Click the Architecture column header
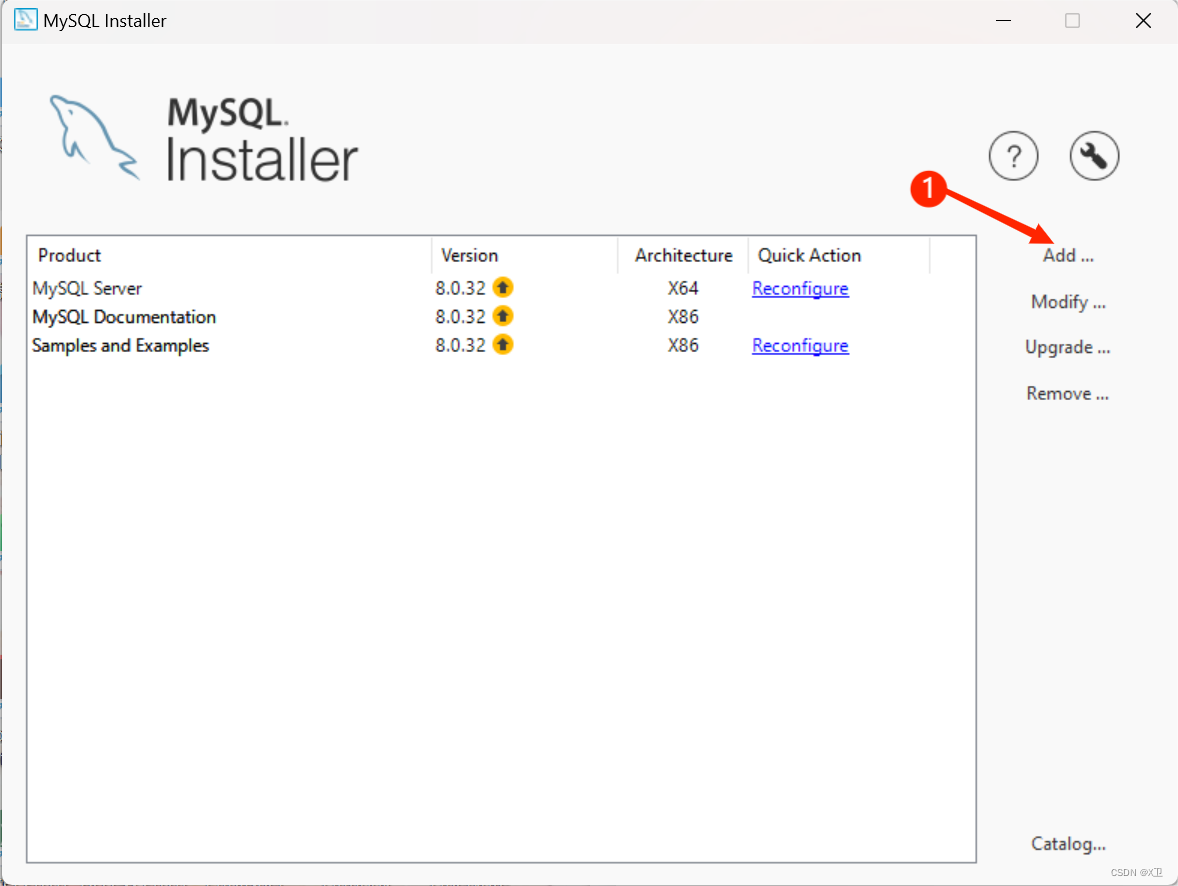1178x886 pixels. click(683, 255)
